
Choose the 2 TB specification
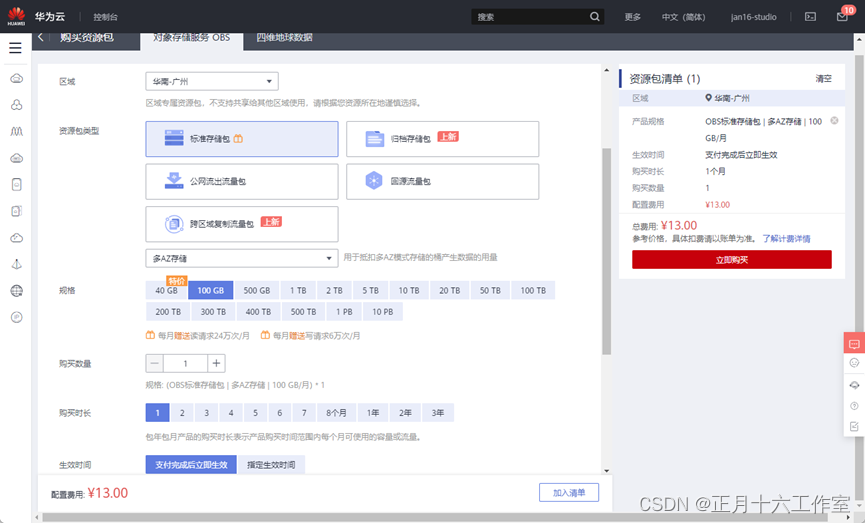[x=334, y=290]
